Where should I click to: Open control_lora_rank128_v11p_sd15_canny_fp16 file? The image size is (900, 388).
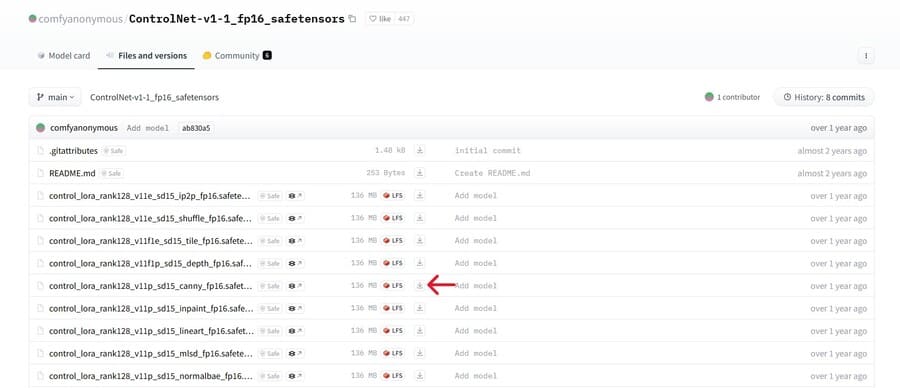point(150,286)
